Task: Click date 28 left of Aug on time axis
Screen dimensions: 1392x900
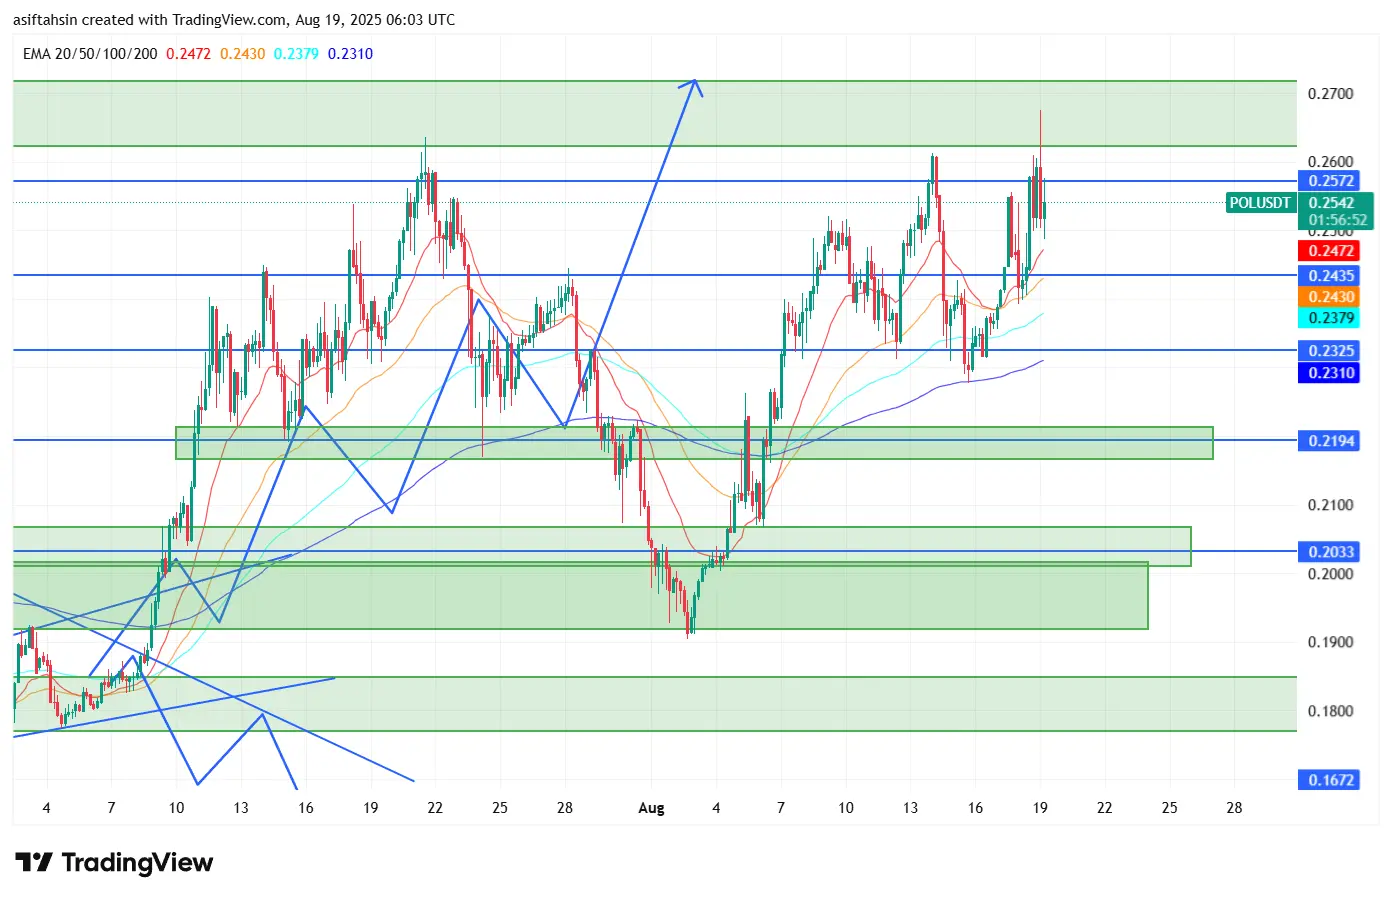Action: (565, 808)
